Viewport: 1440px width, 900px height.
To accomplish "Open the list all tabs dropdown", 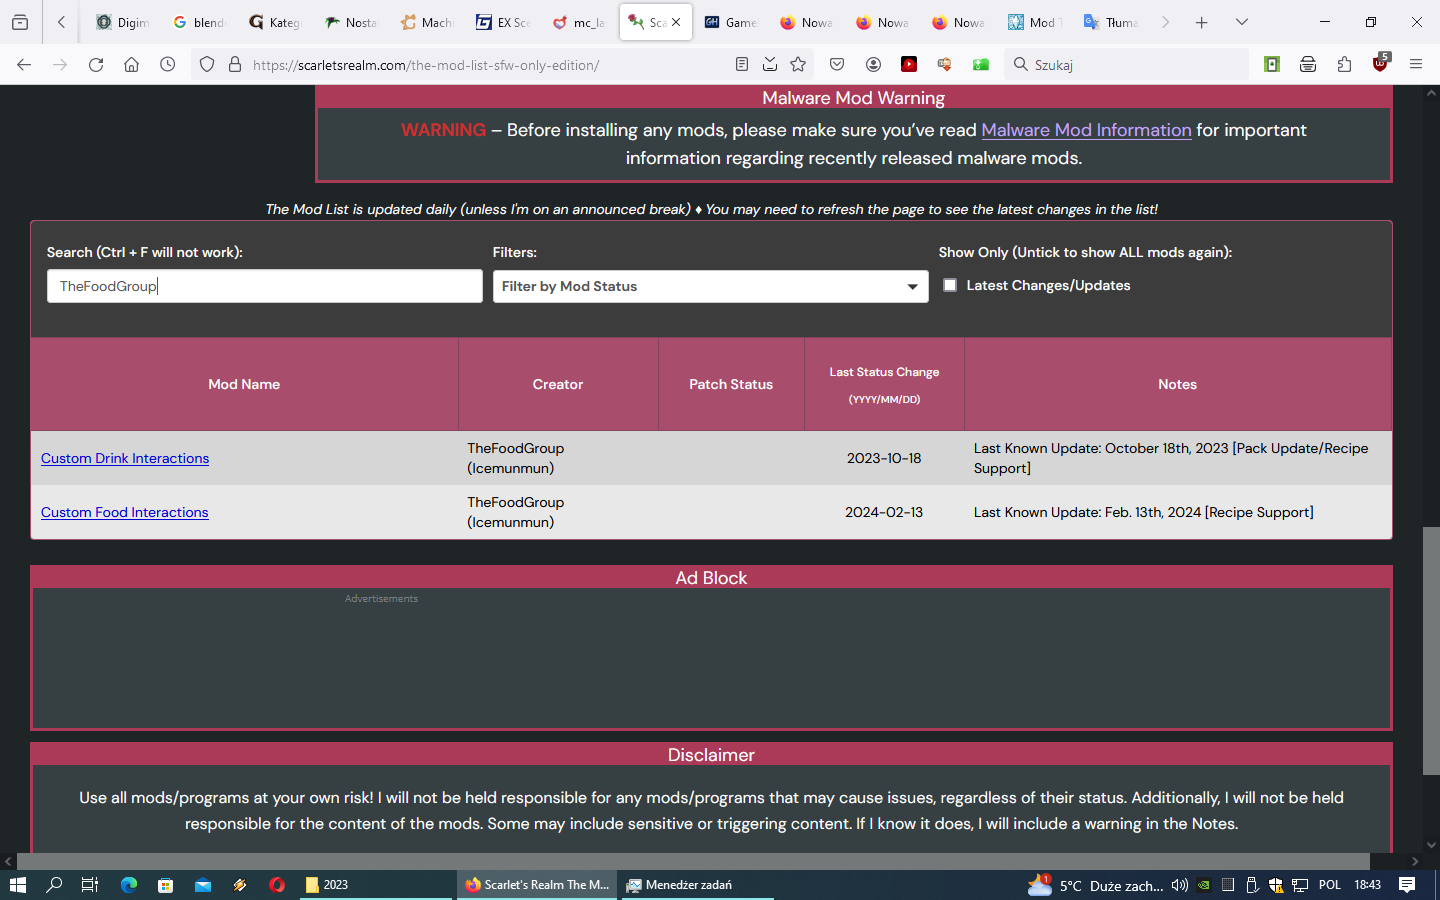I will (x=1242, y=22).
